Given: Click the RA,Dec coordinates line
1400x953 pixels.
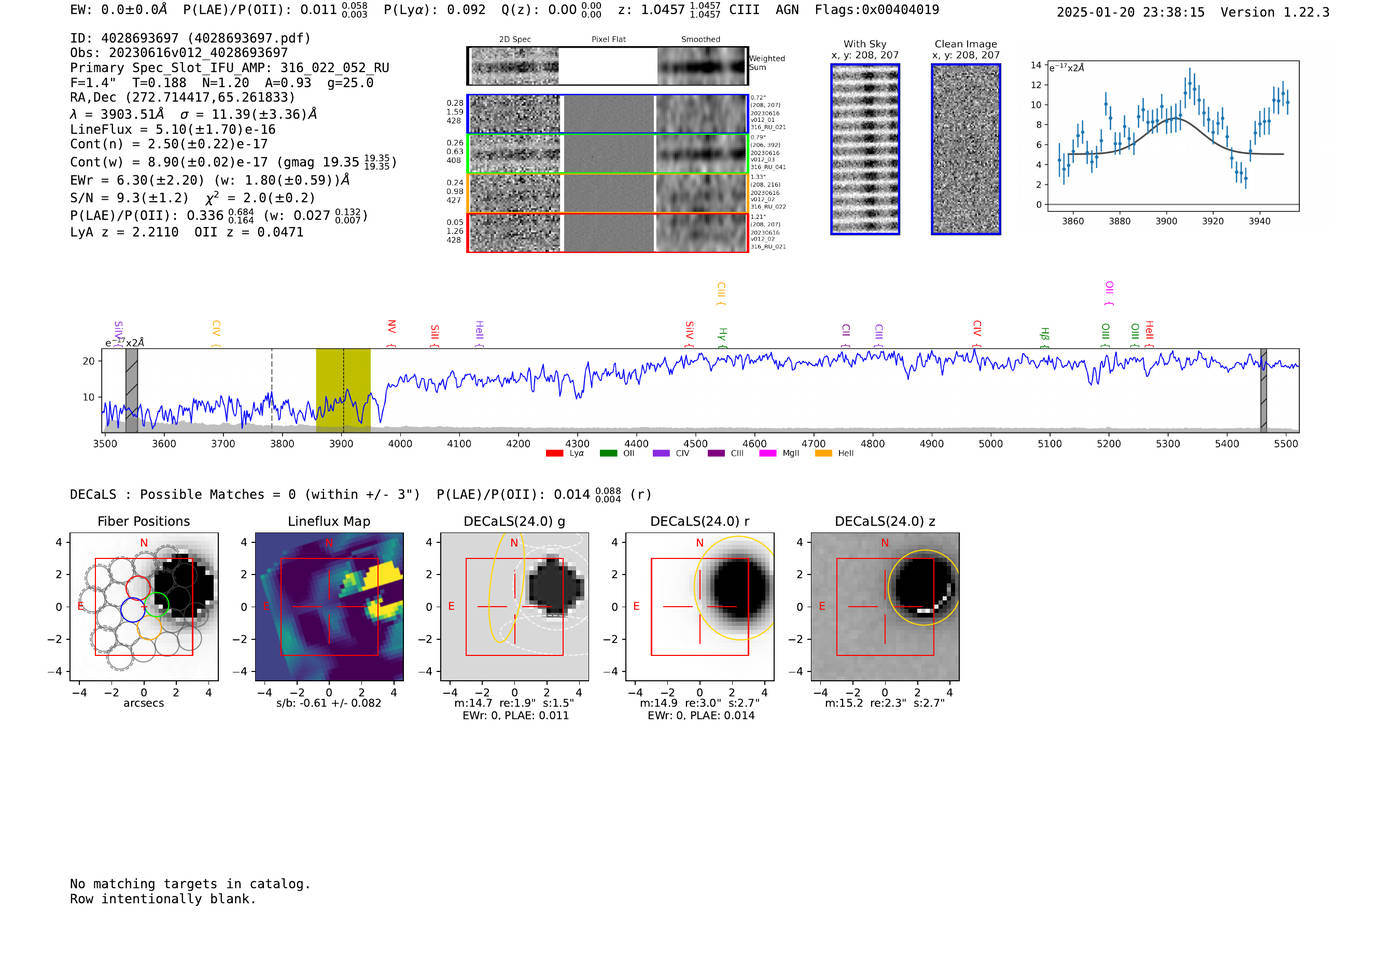Looking at the screenshot, I should (x=183, y=98).
